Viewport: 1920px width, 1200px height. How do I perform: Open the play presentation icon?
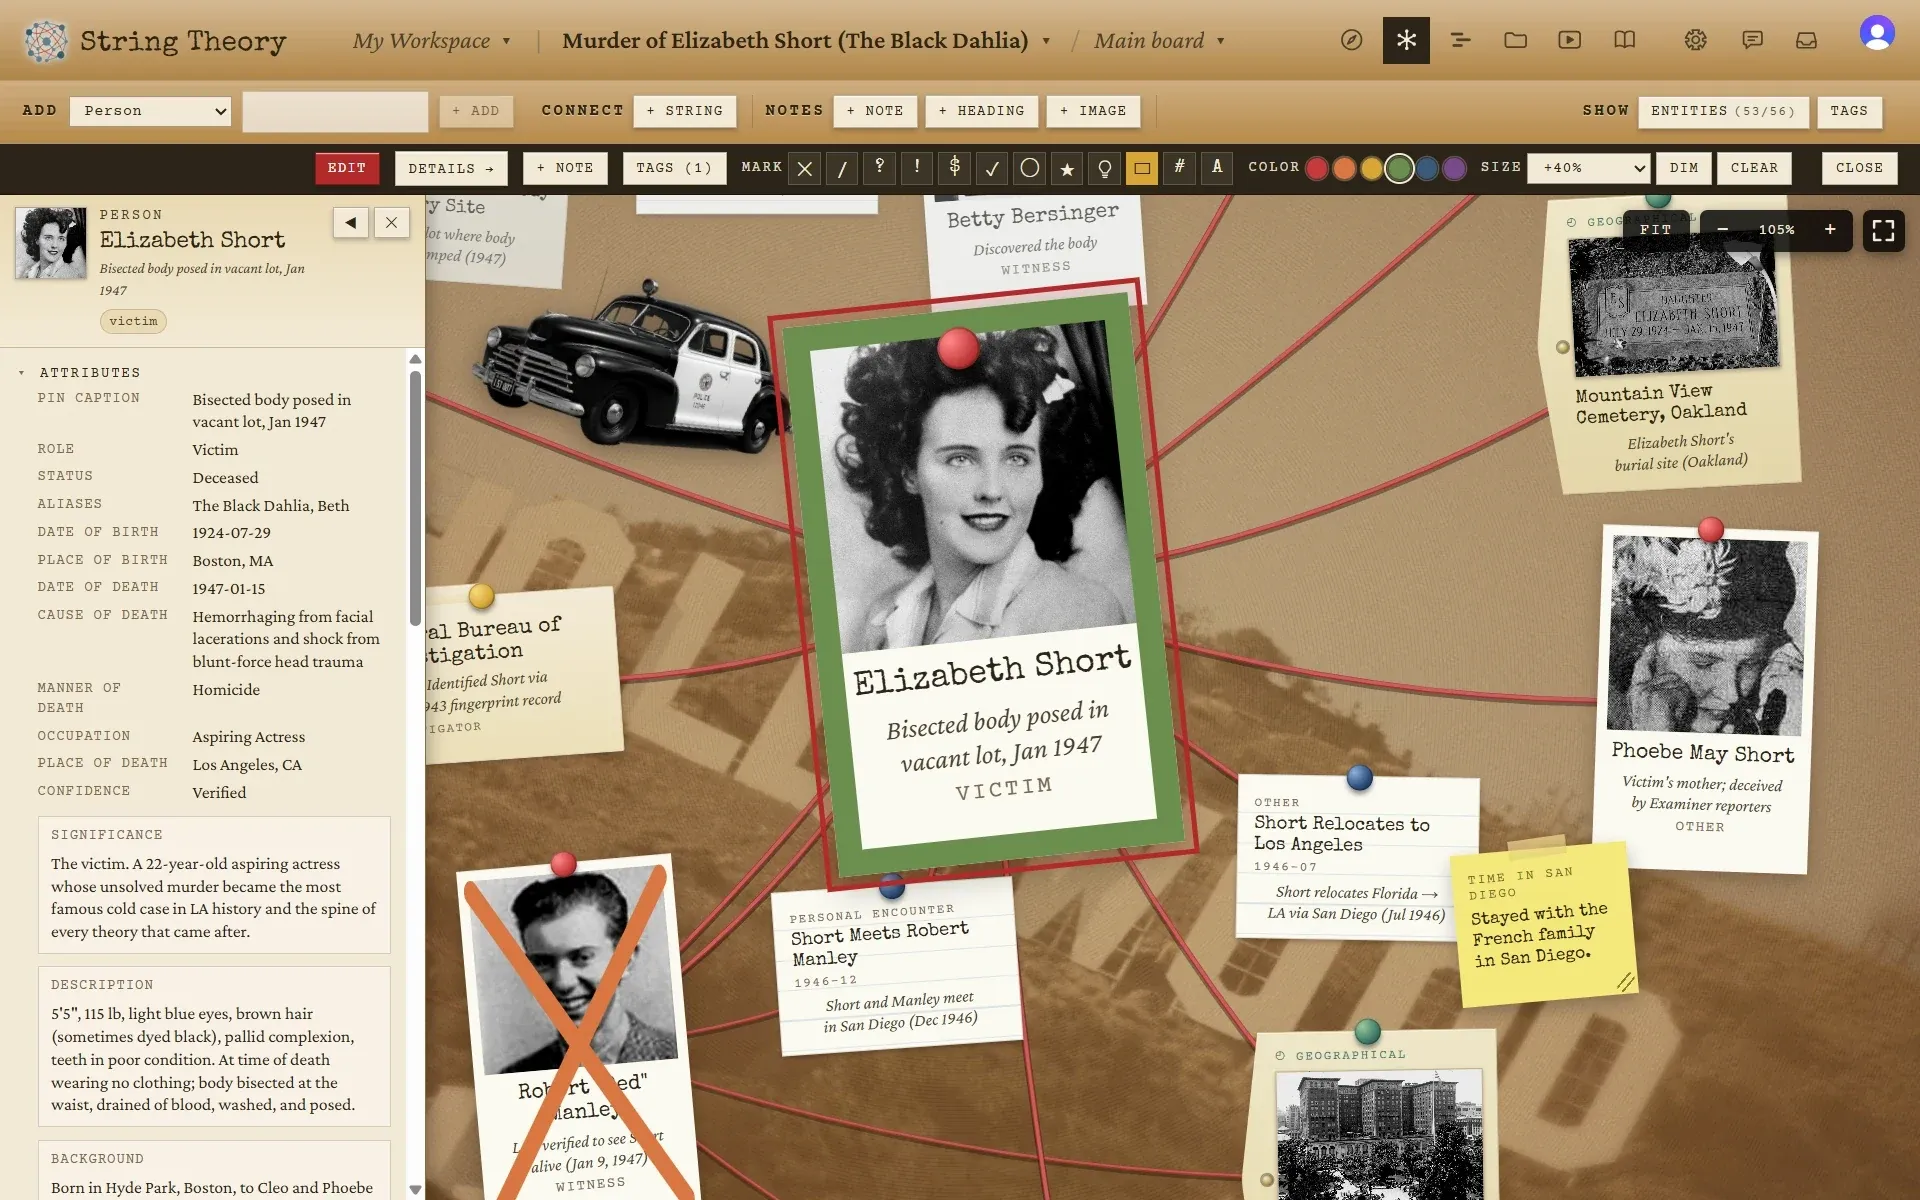(1569, 40)
